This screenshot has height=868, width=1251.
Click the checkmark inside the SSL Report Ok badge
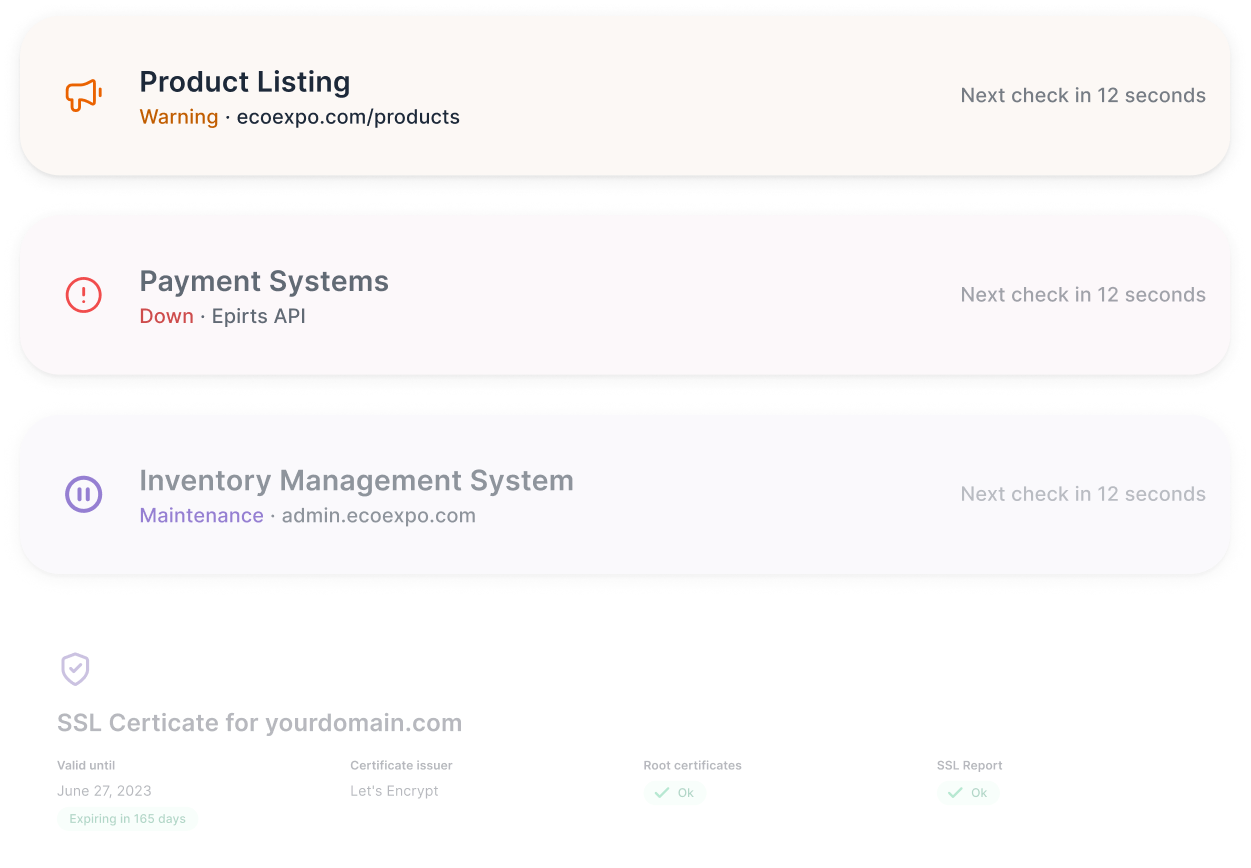pyautogui.click(x=954, y=792)
